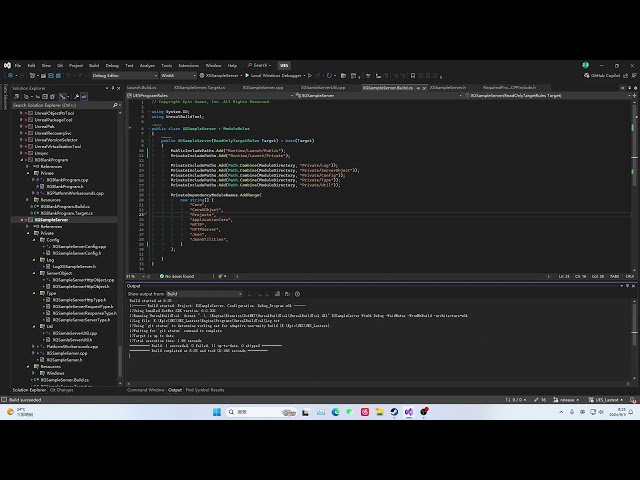Click the output timestamp clock icon
Screen dimensions: 640x480
(298, 294)
